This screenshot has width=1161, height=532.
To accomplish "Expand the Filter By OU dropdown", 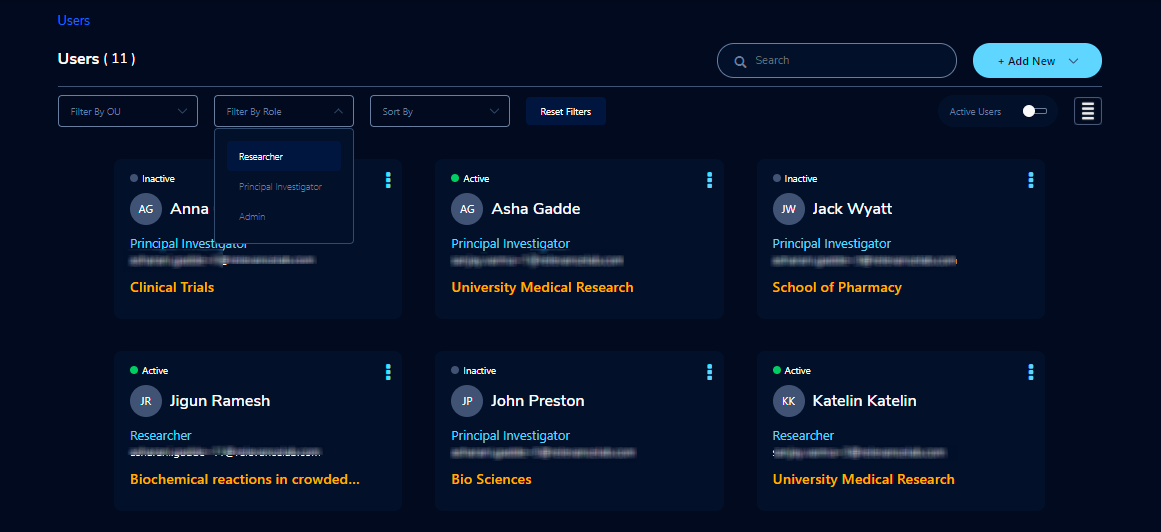I will (x=128, y=111).
